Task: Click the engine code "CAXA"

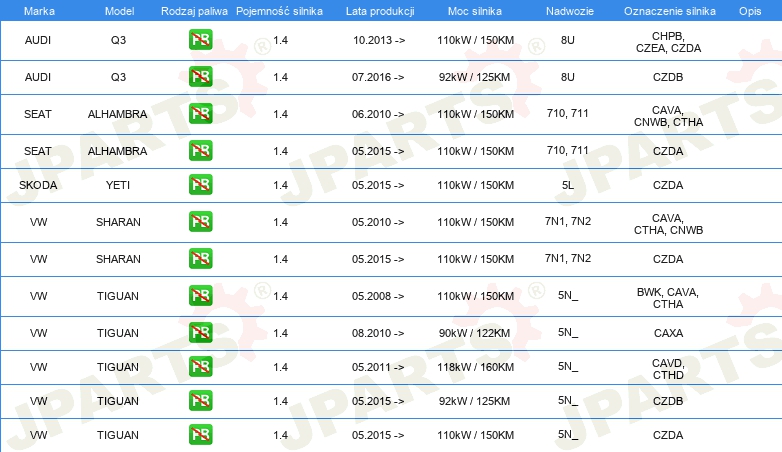Action: pos(668,333)
